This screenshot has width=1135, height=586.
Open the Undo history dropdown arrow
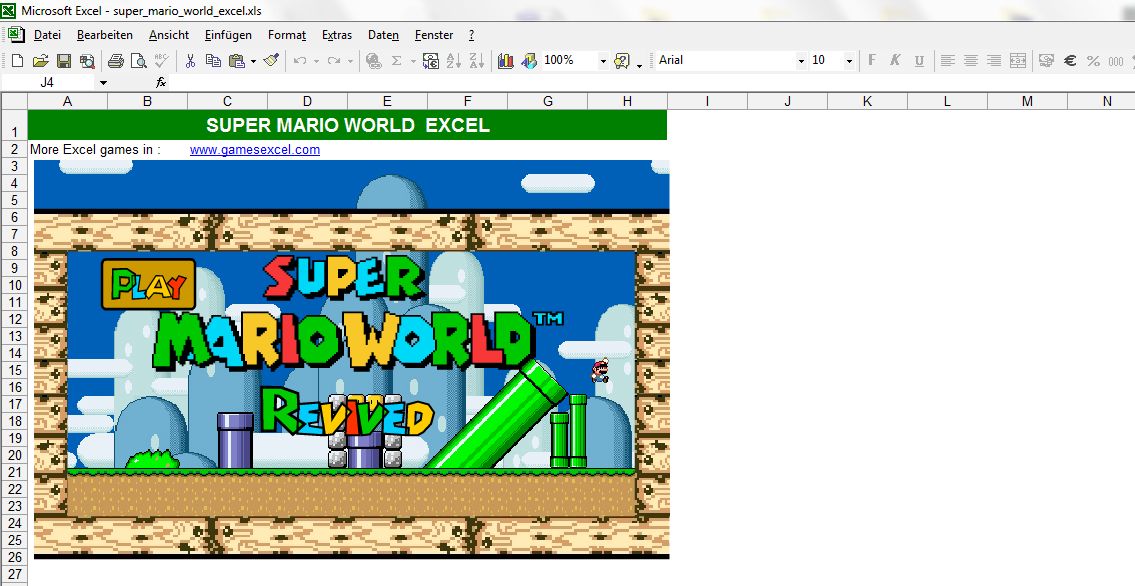coord(316,61)
